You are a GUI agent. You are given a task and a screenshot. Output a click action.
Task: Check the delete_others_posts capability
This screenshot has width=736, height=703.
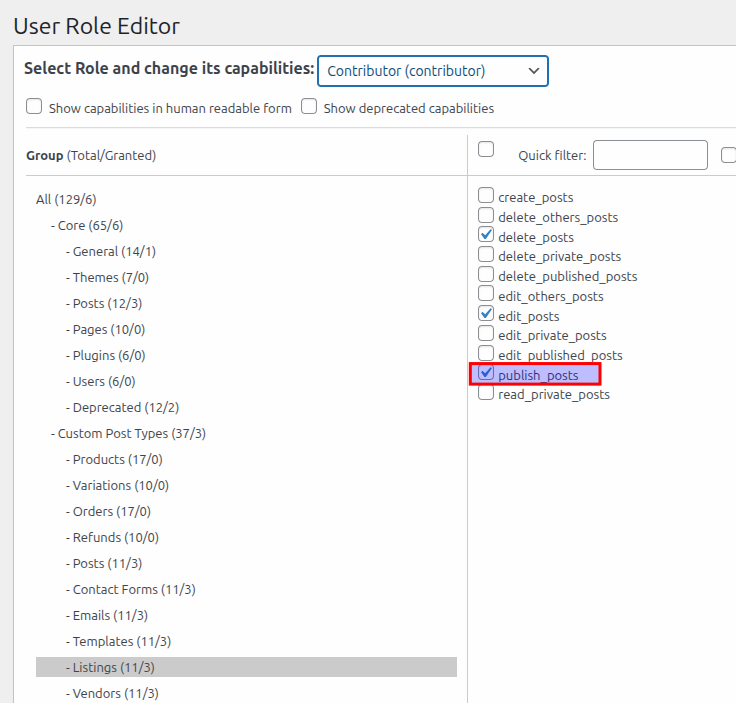(x=487, y=216)
